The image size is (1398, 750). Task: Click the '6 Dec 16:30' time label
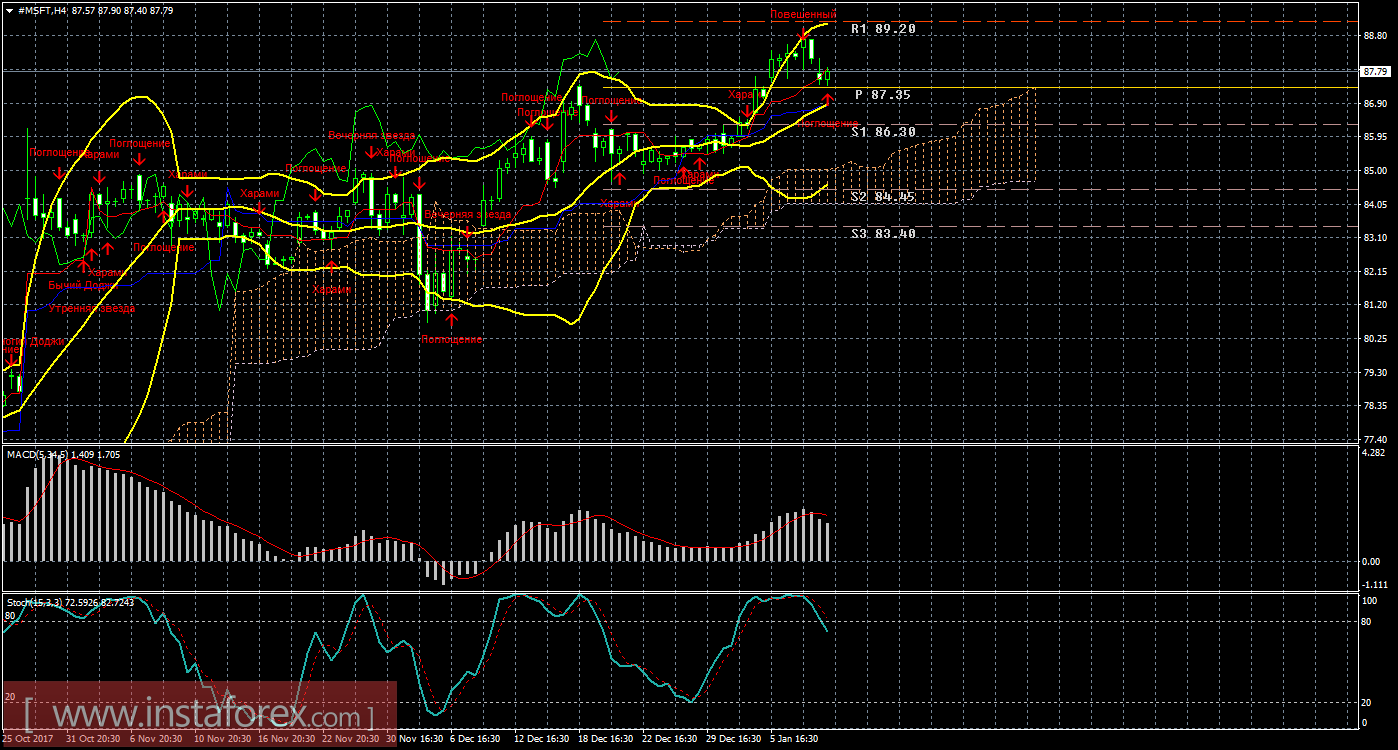point(475,739)
